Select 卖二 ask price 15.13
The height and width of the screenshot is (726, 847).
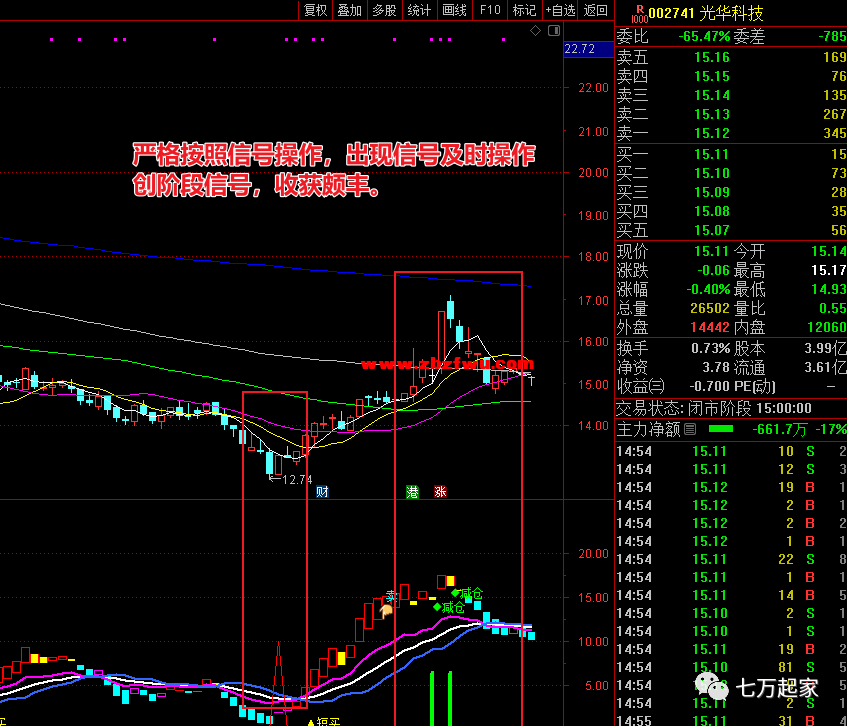(x=711, y=114)
